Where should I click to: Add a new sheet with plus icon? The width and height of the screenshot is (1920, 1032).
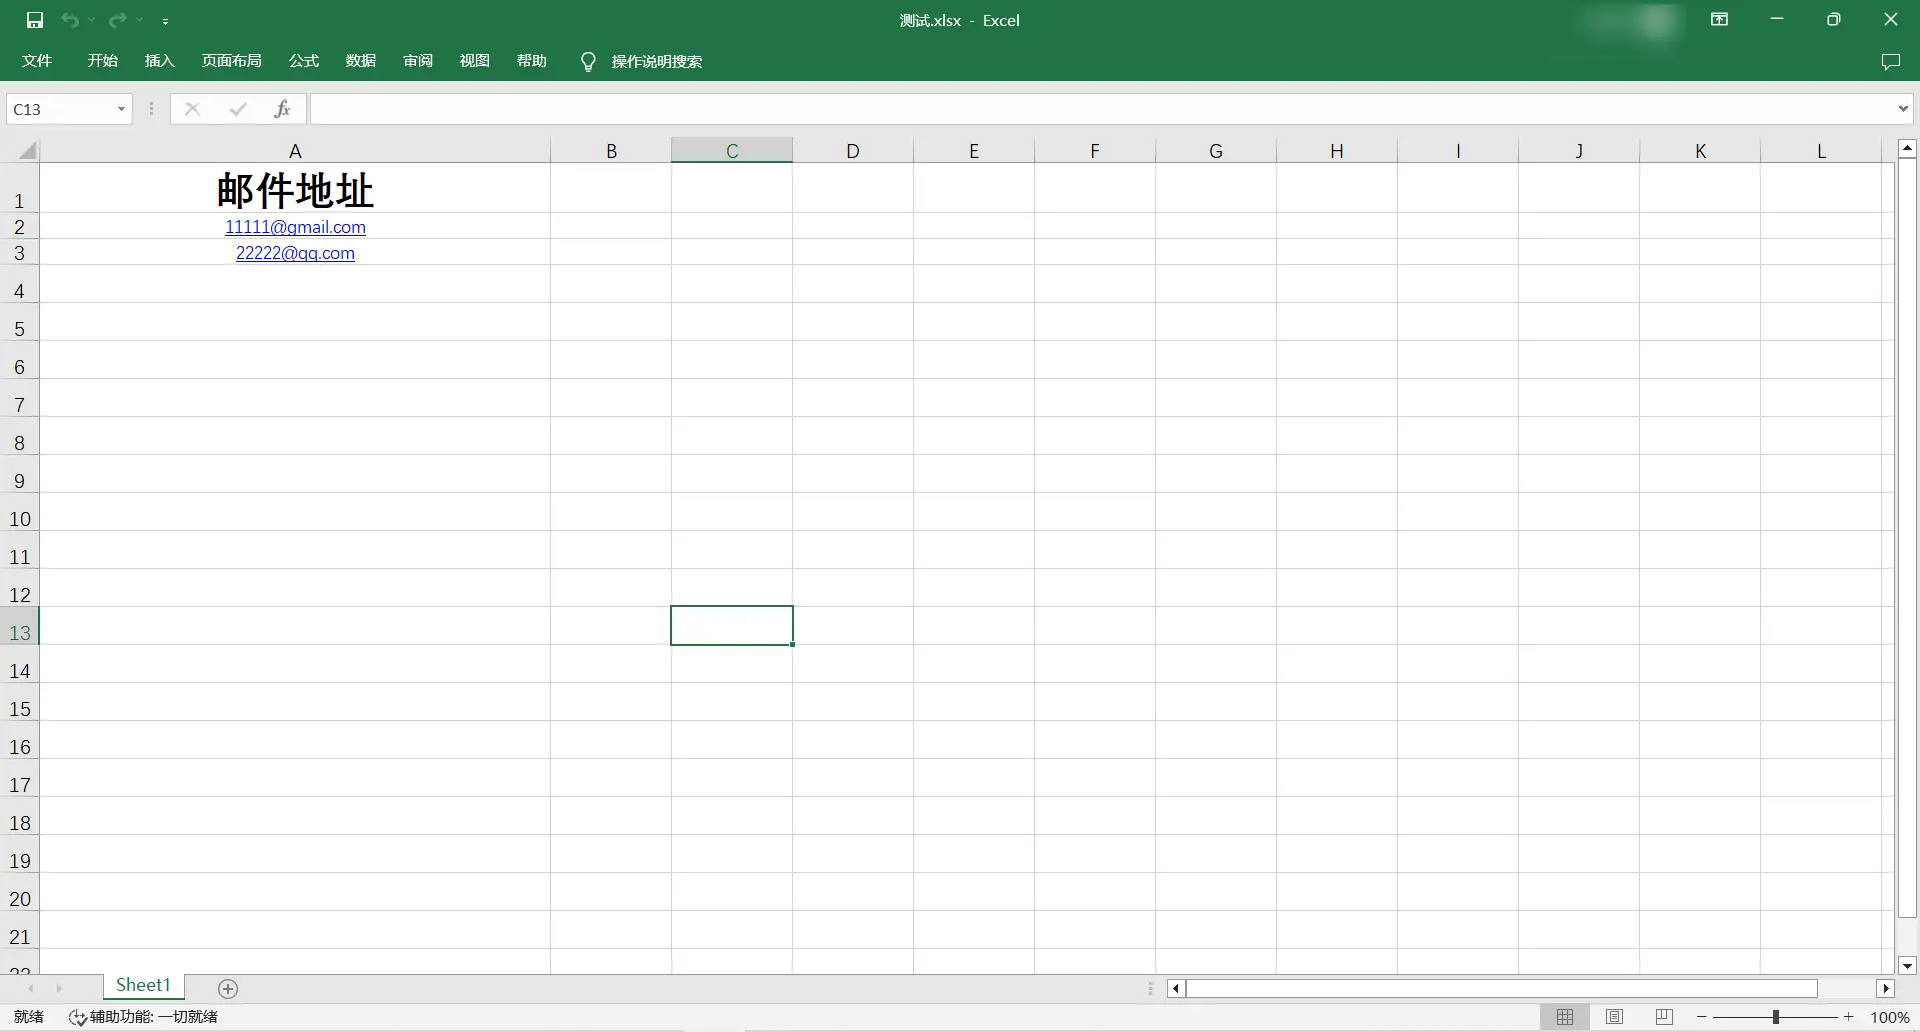(x=228, y=989)
